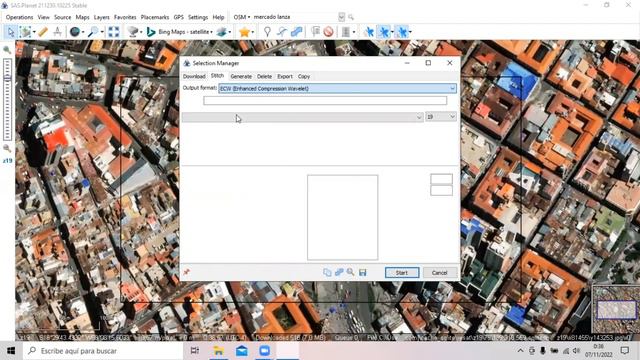Open the Favorites menu
The height and width of the screenshot is (360, 640).
pos(125,17)
